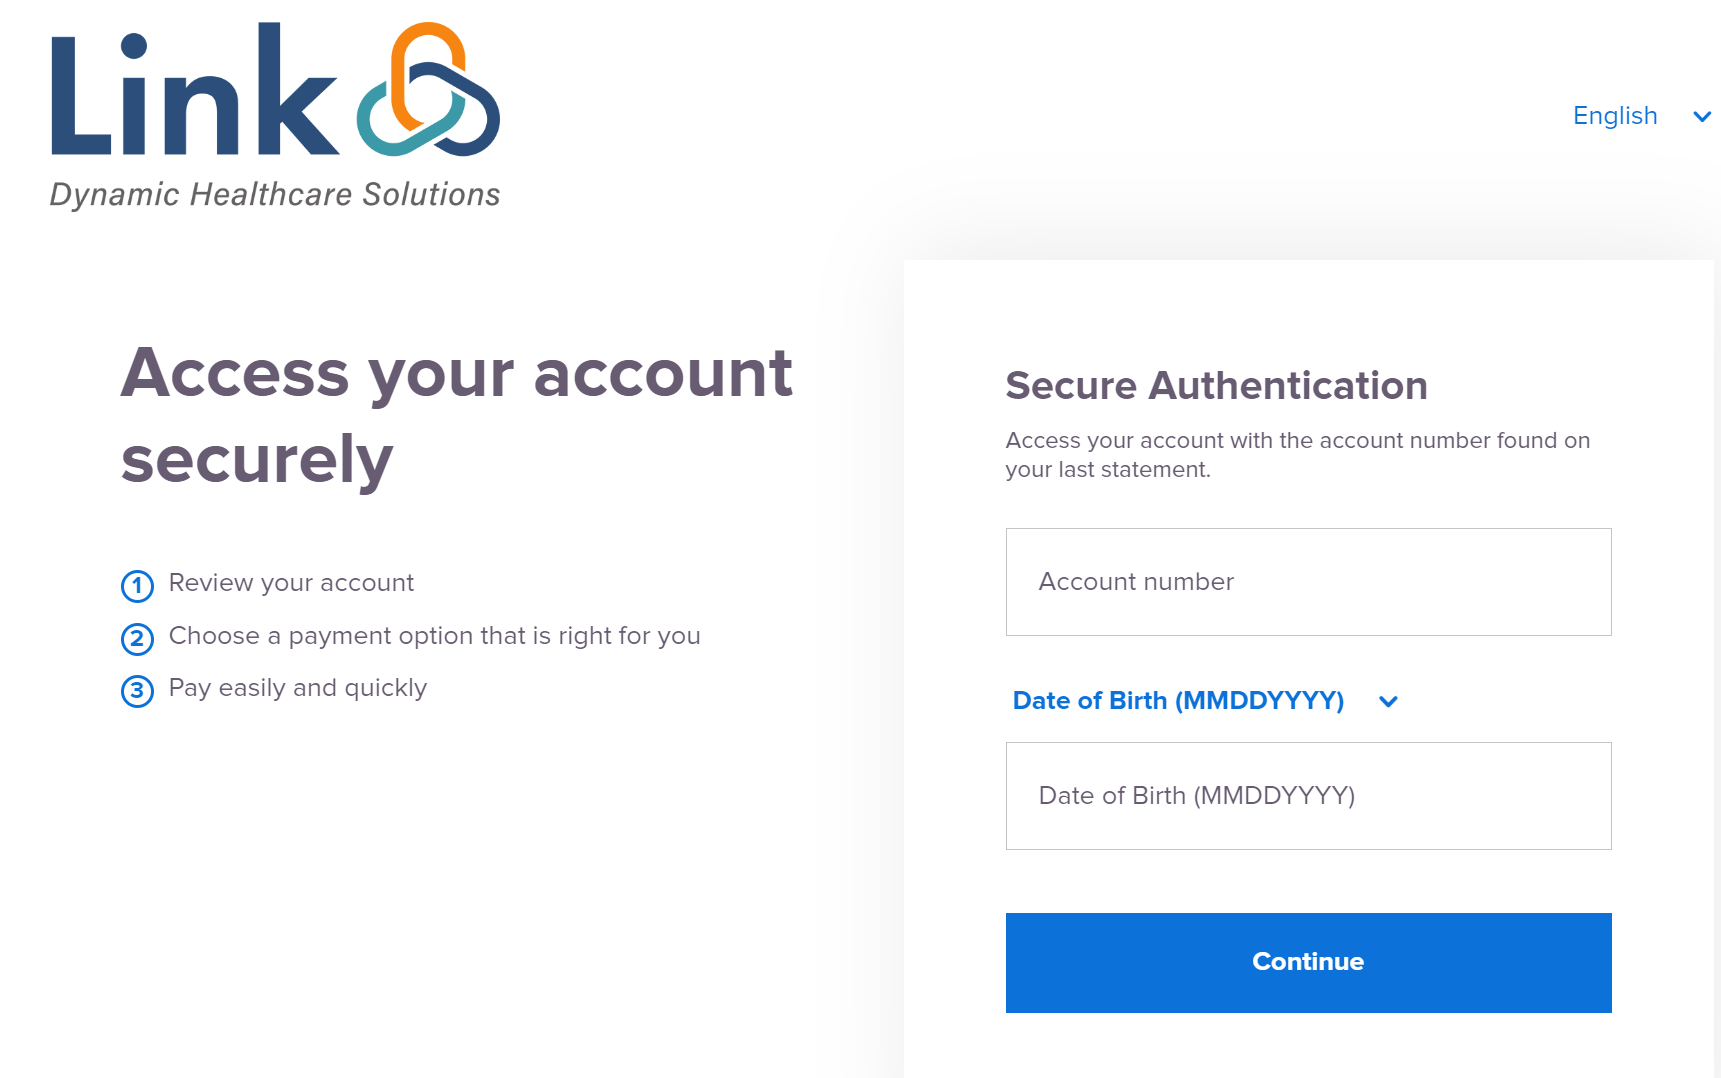This screenshot has height=1078, width=1721.
Task: Select the Date of Birth input field
Action: point(1307,796)
